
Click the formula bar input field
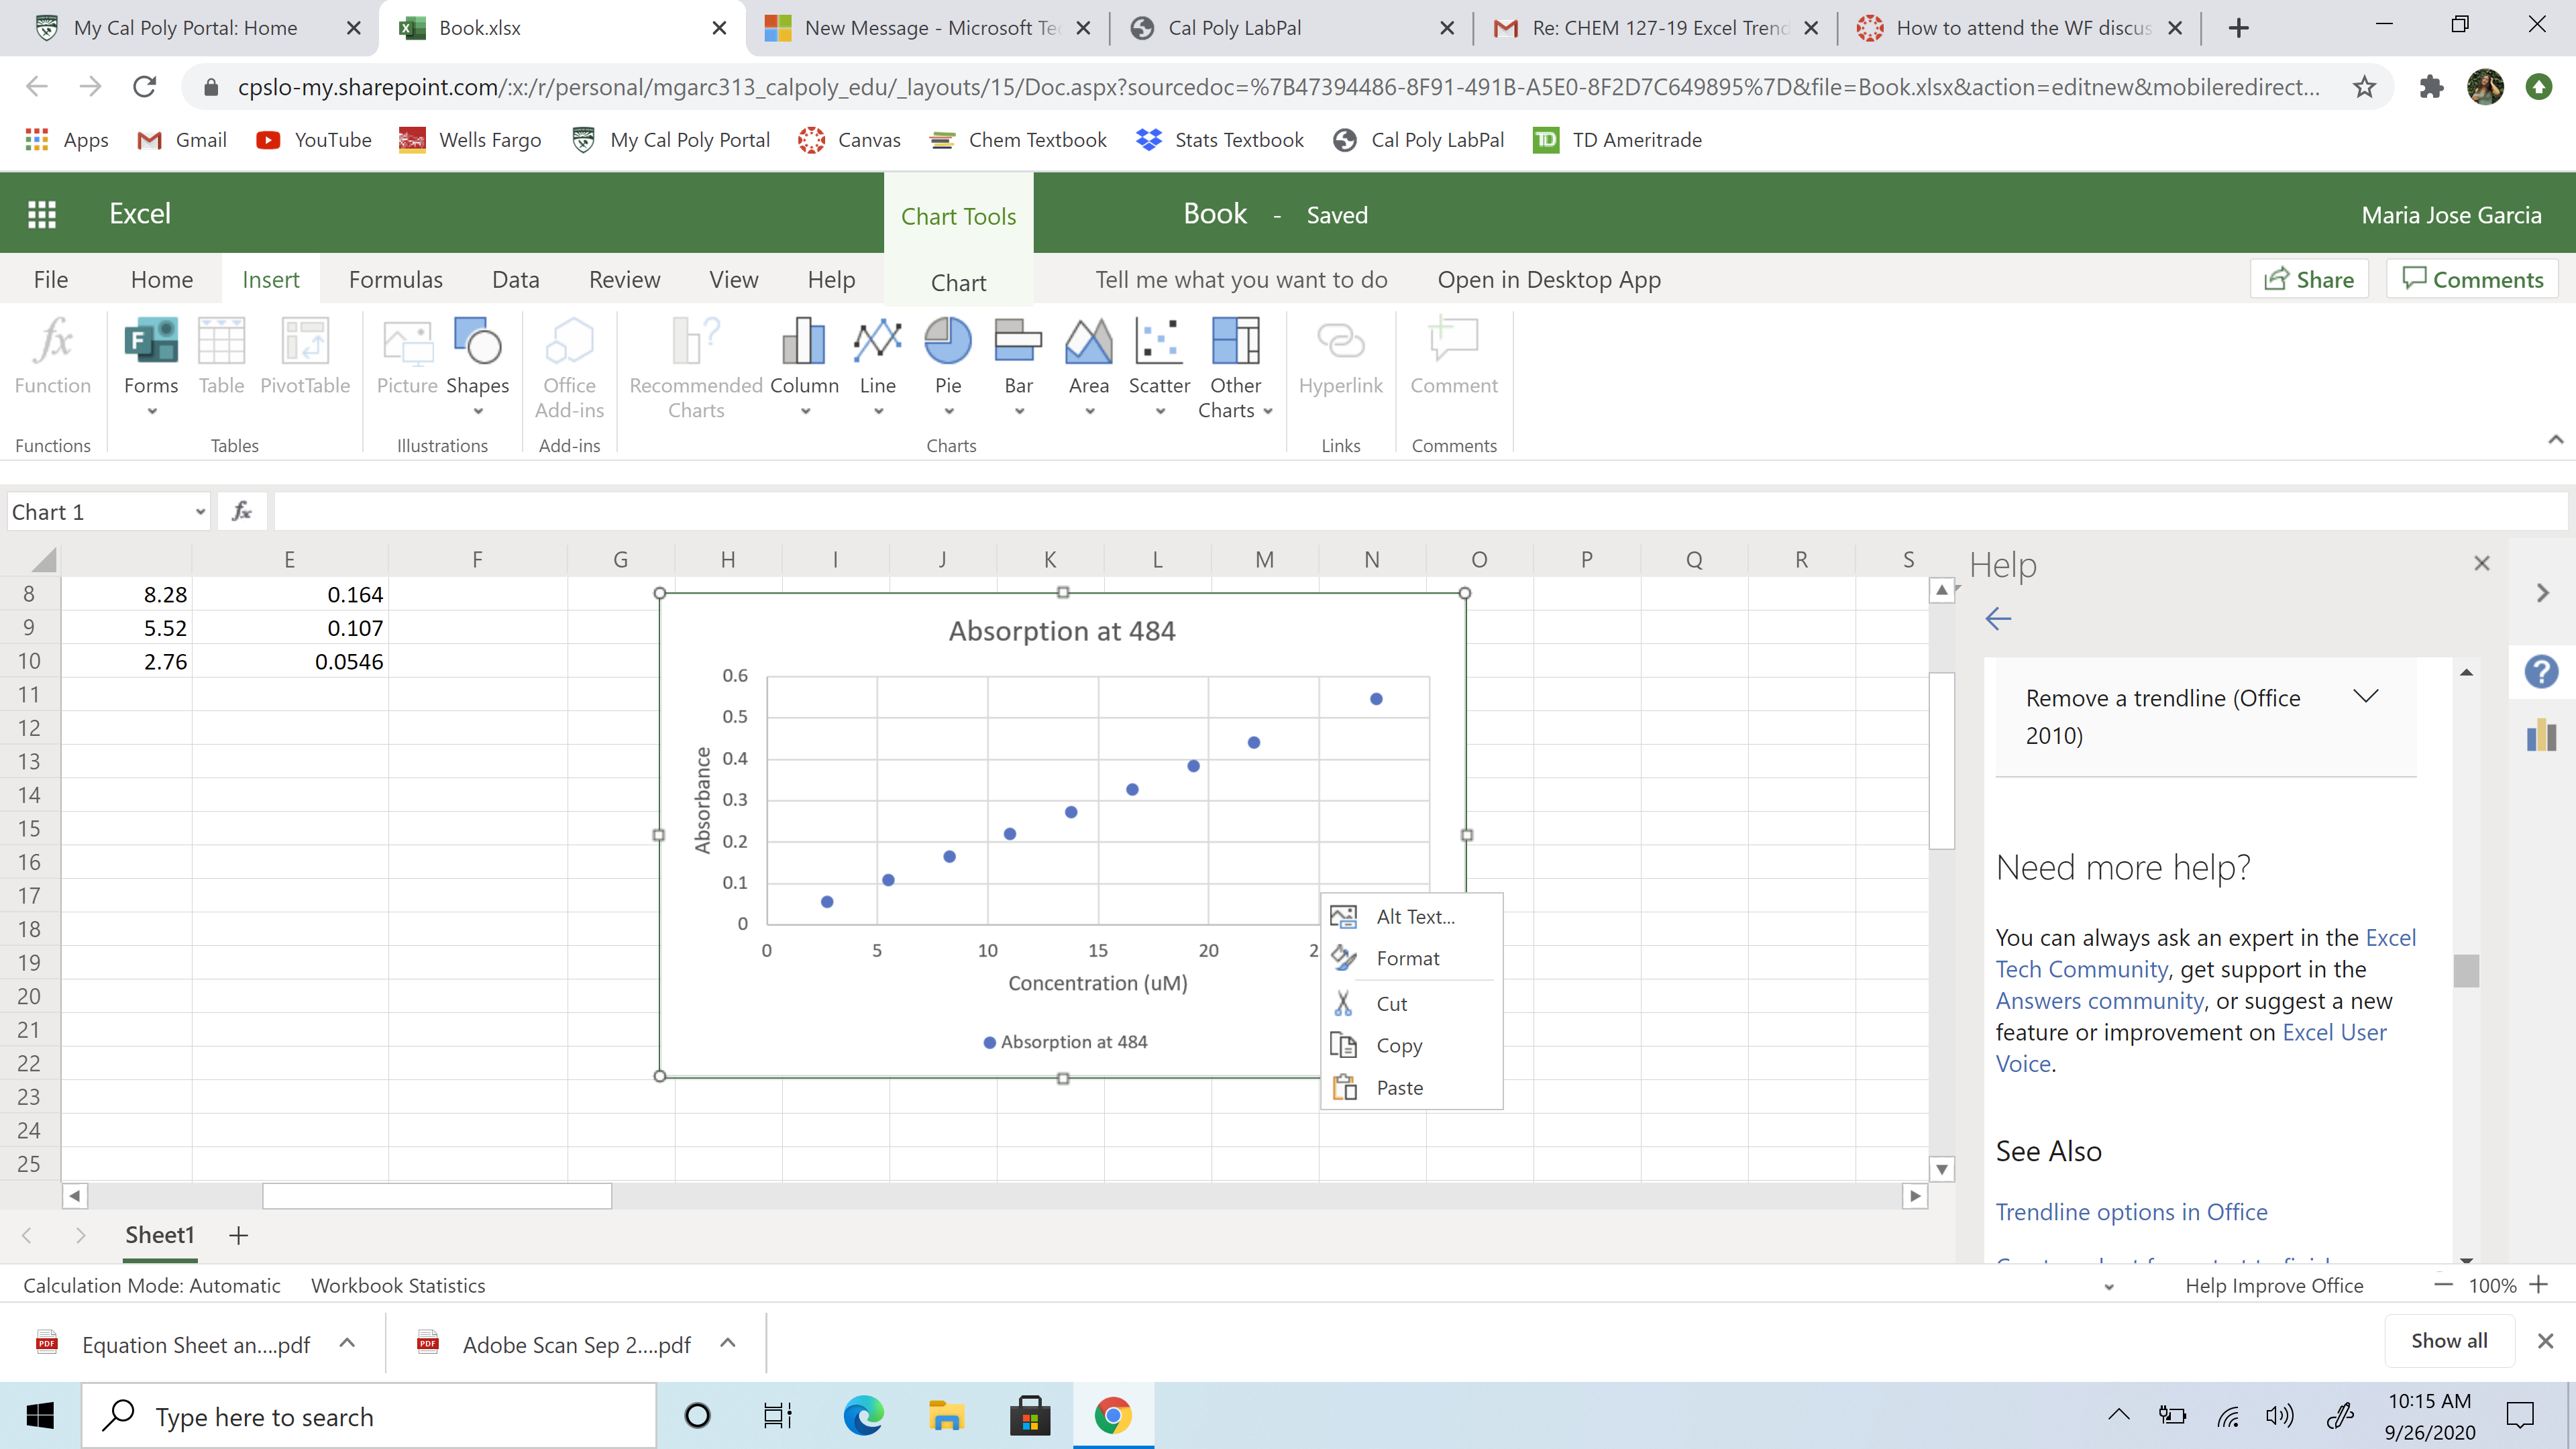(x=1400, y=512)
